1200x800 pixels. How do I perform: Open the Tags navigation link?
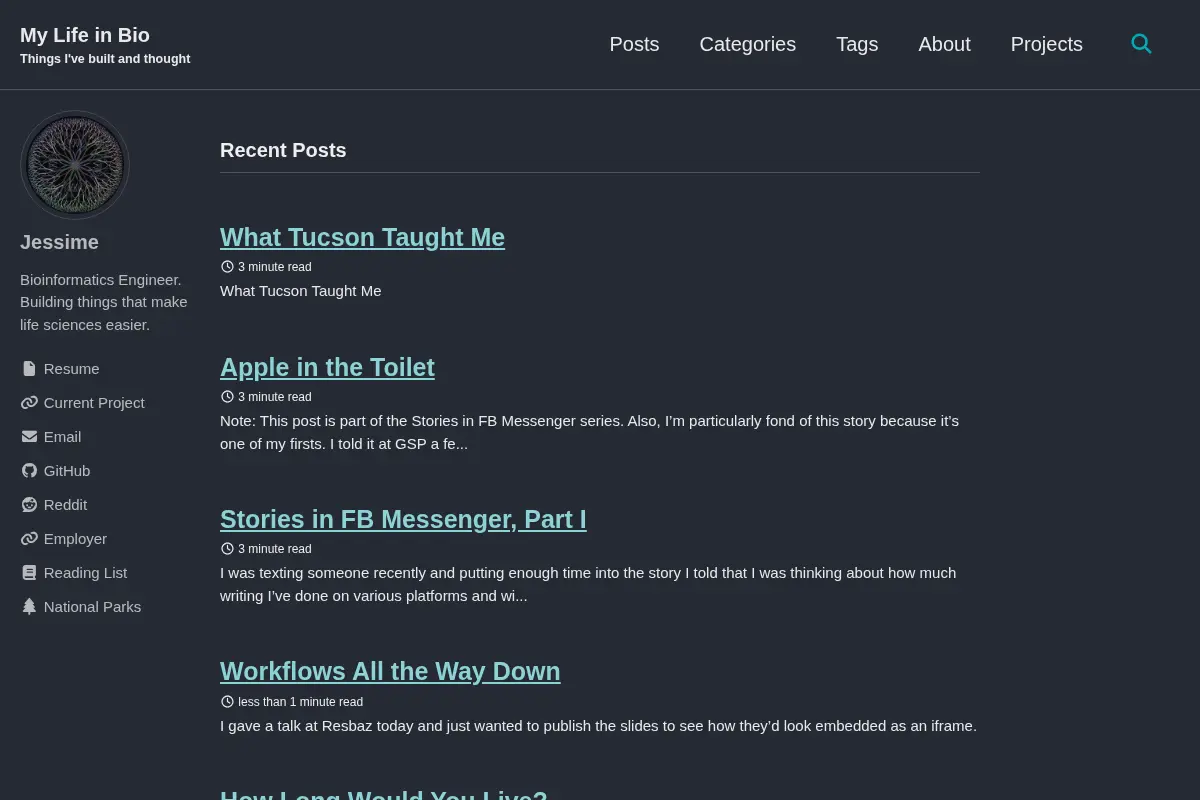click(857, 44)
